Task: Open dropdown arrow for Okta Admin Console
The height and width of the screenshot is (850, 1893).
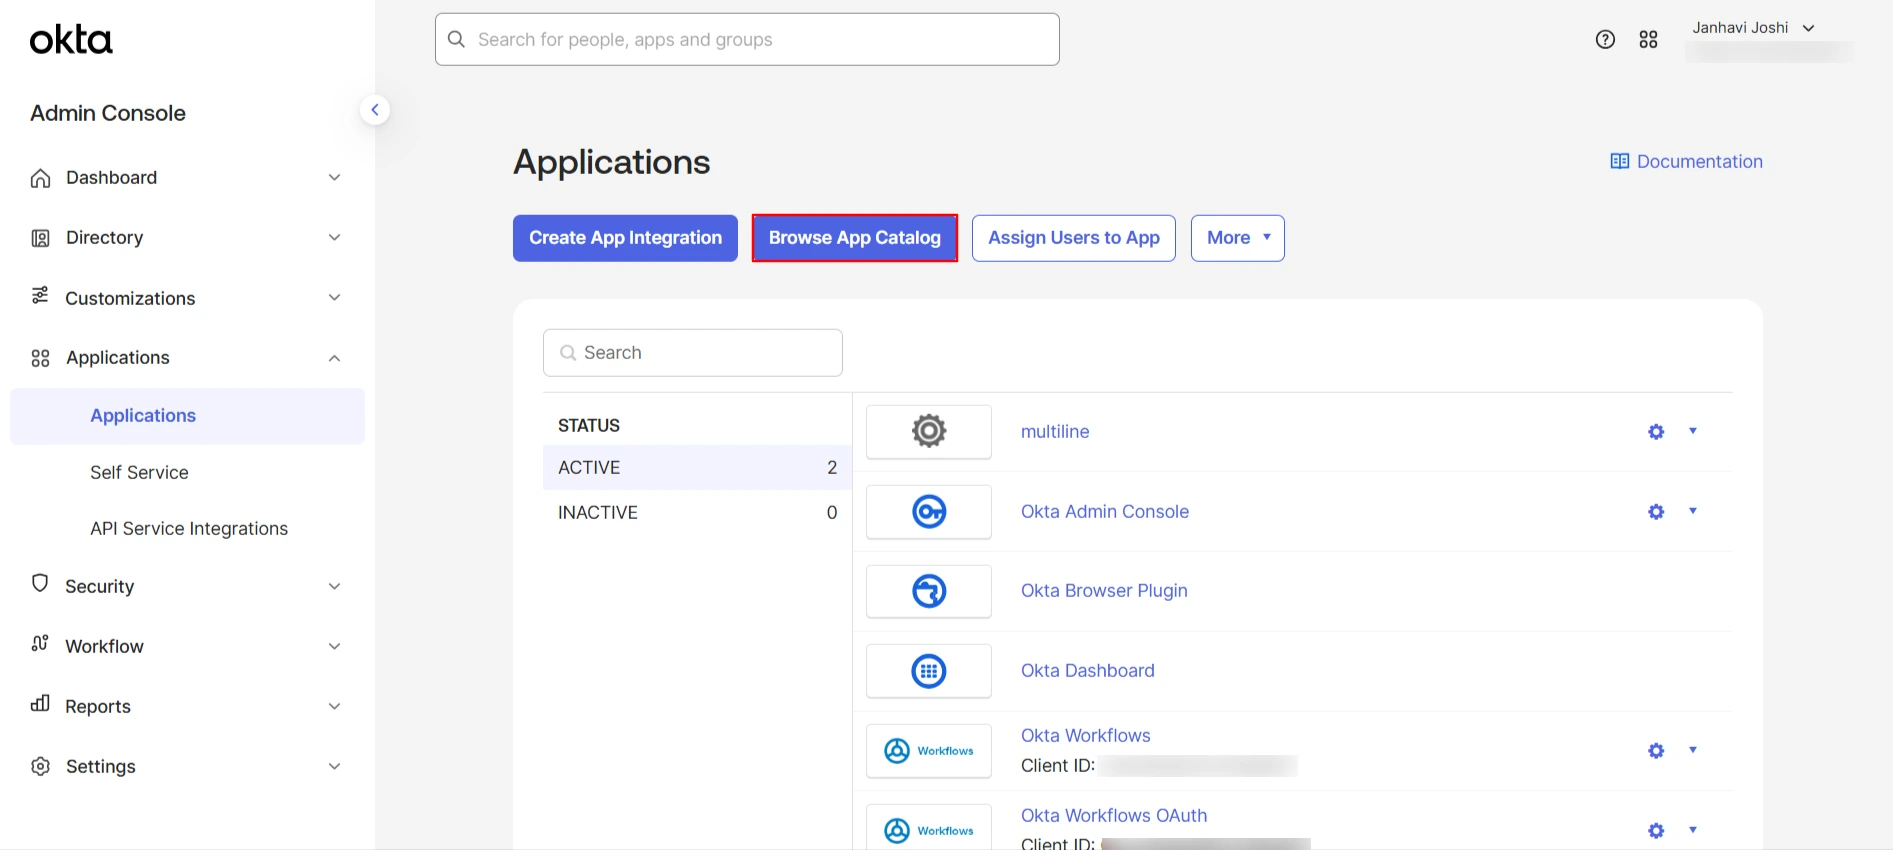Action: click(1693, 511)
